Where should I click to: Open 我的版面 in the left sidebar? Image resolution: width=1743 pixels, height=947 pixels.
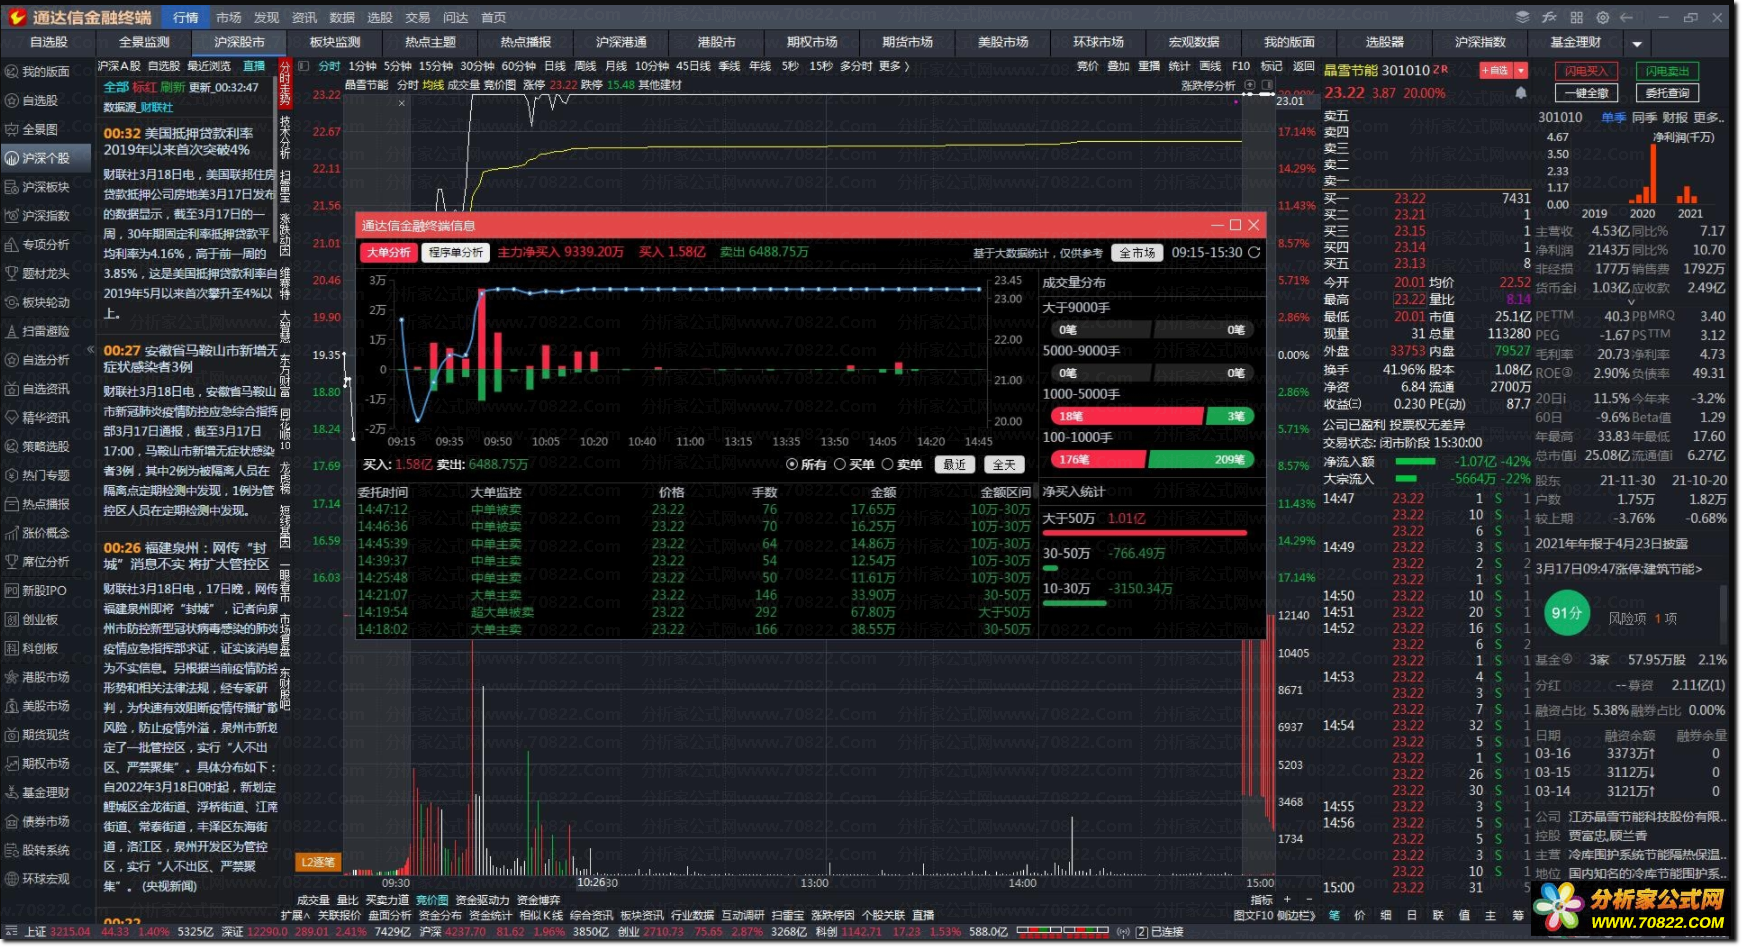point(44,72)
